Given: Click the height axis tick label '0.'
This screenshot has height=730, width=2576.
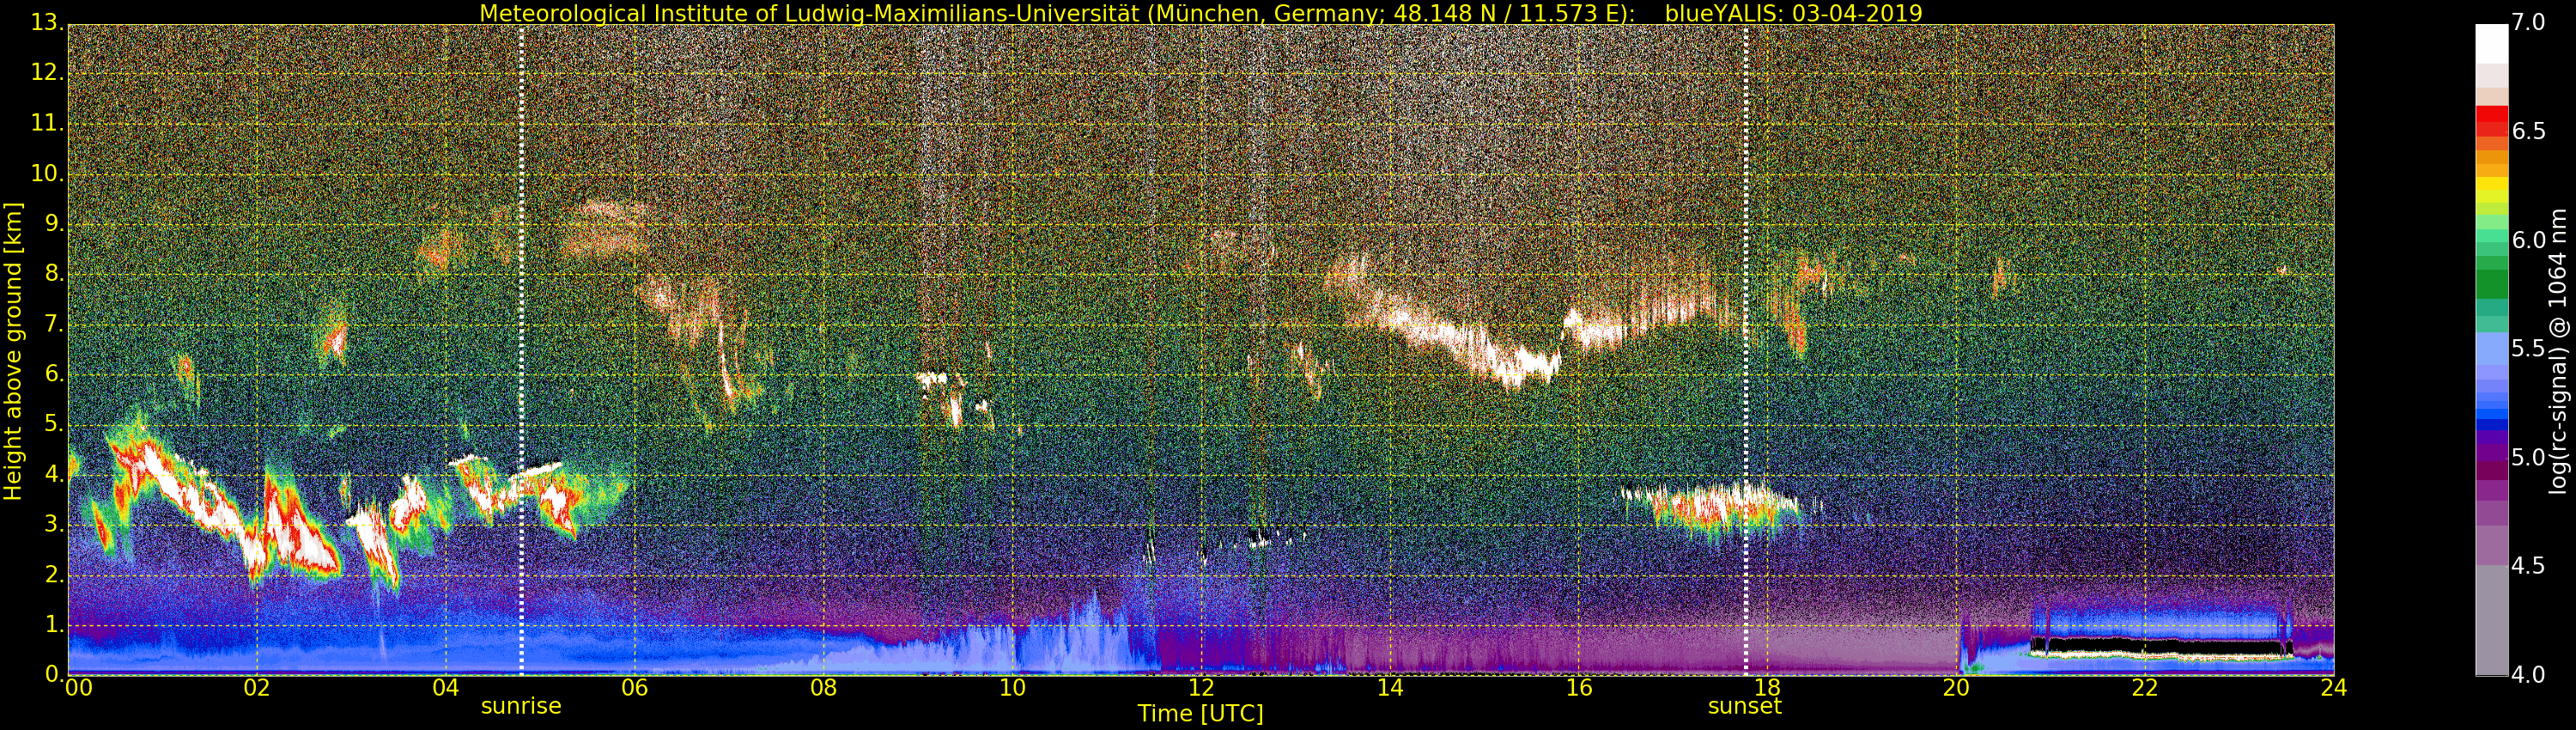Looking at the screenshot, I should tap(54, 675).
